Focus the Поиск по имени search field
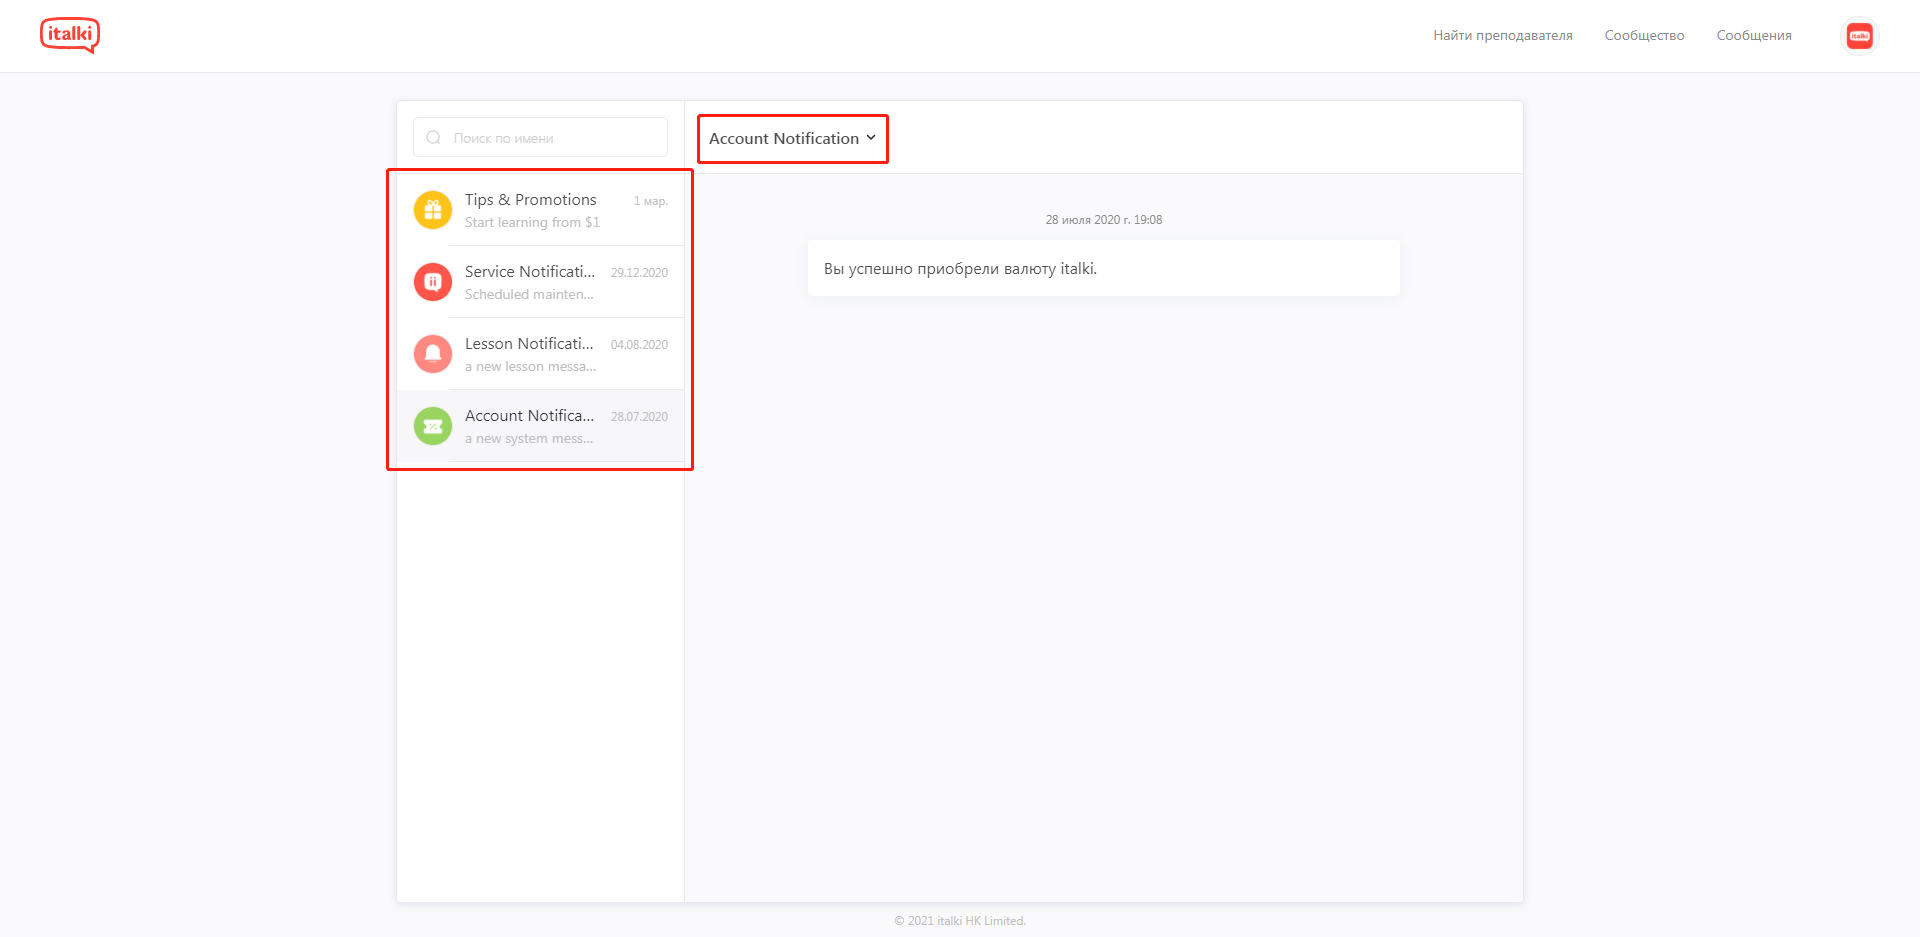 540,138
